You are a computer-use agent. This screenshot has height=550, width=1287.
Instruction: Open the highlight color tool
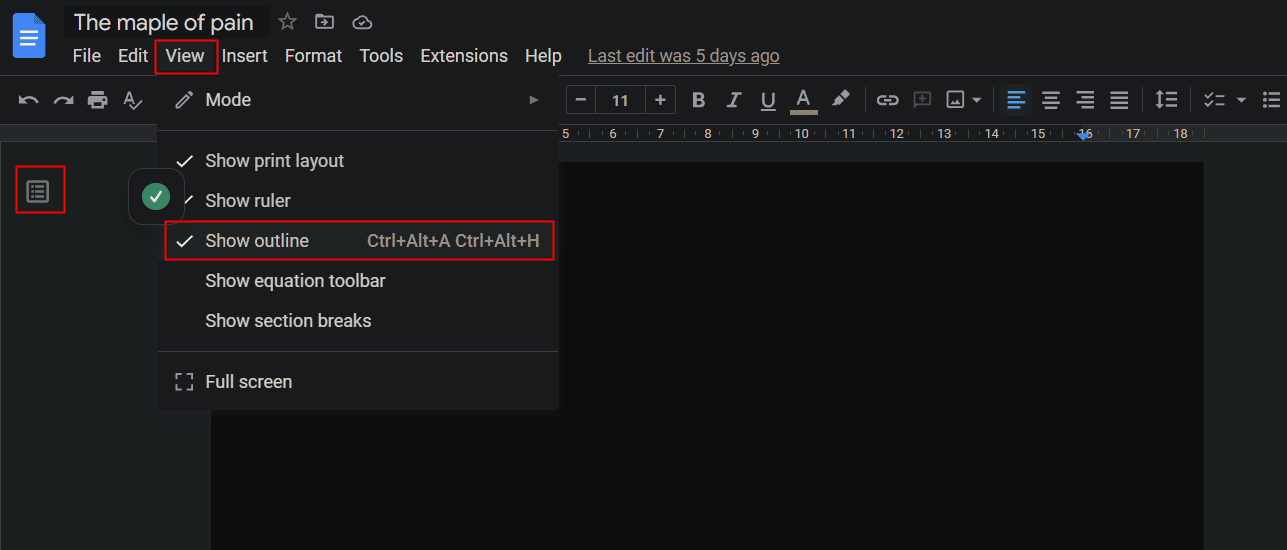[x=840, y=99]
